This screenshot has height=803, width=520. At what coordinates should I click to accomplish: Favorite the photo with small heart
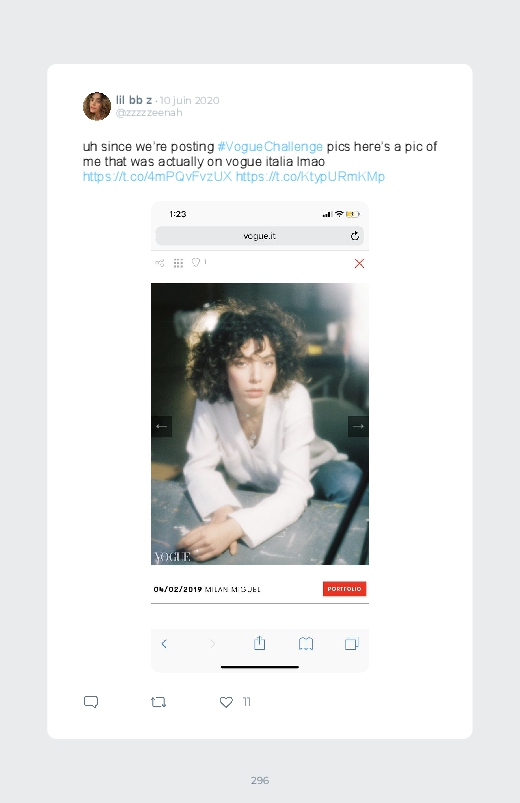(196, 262)
